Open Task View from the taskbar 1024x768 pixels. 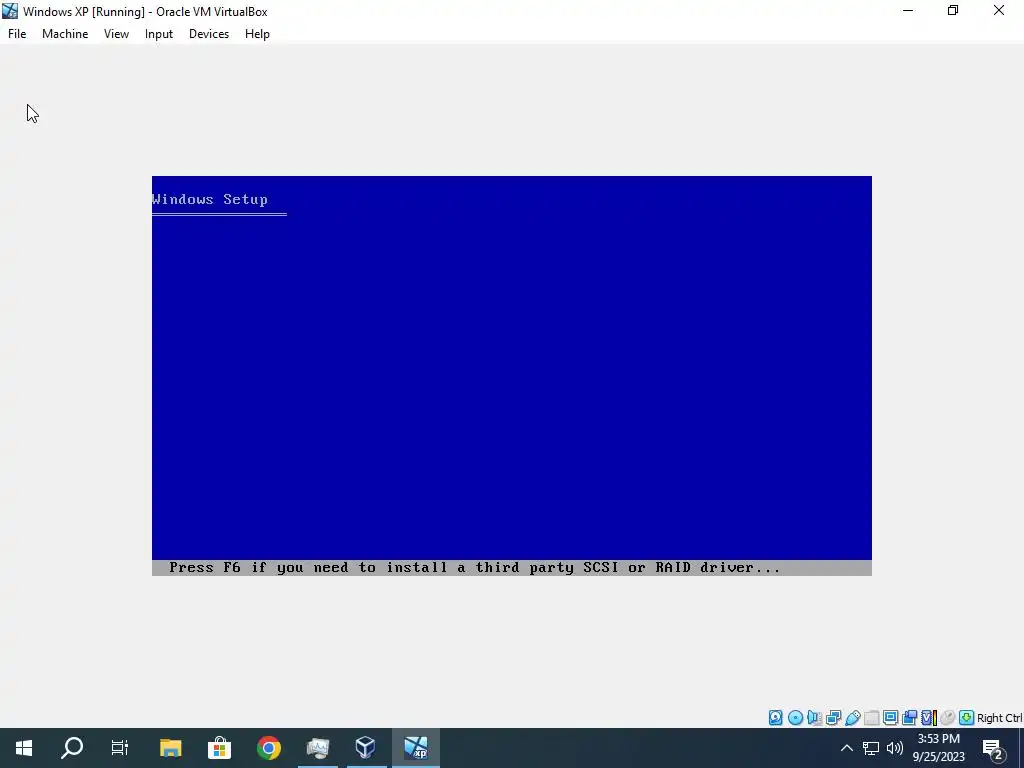[x=120, y=748]
